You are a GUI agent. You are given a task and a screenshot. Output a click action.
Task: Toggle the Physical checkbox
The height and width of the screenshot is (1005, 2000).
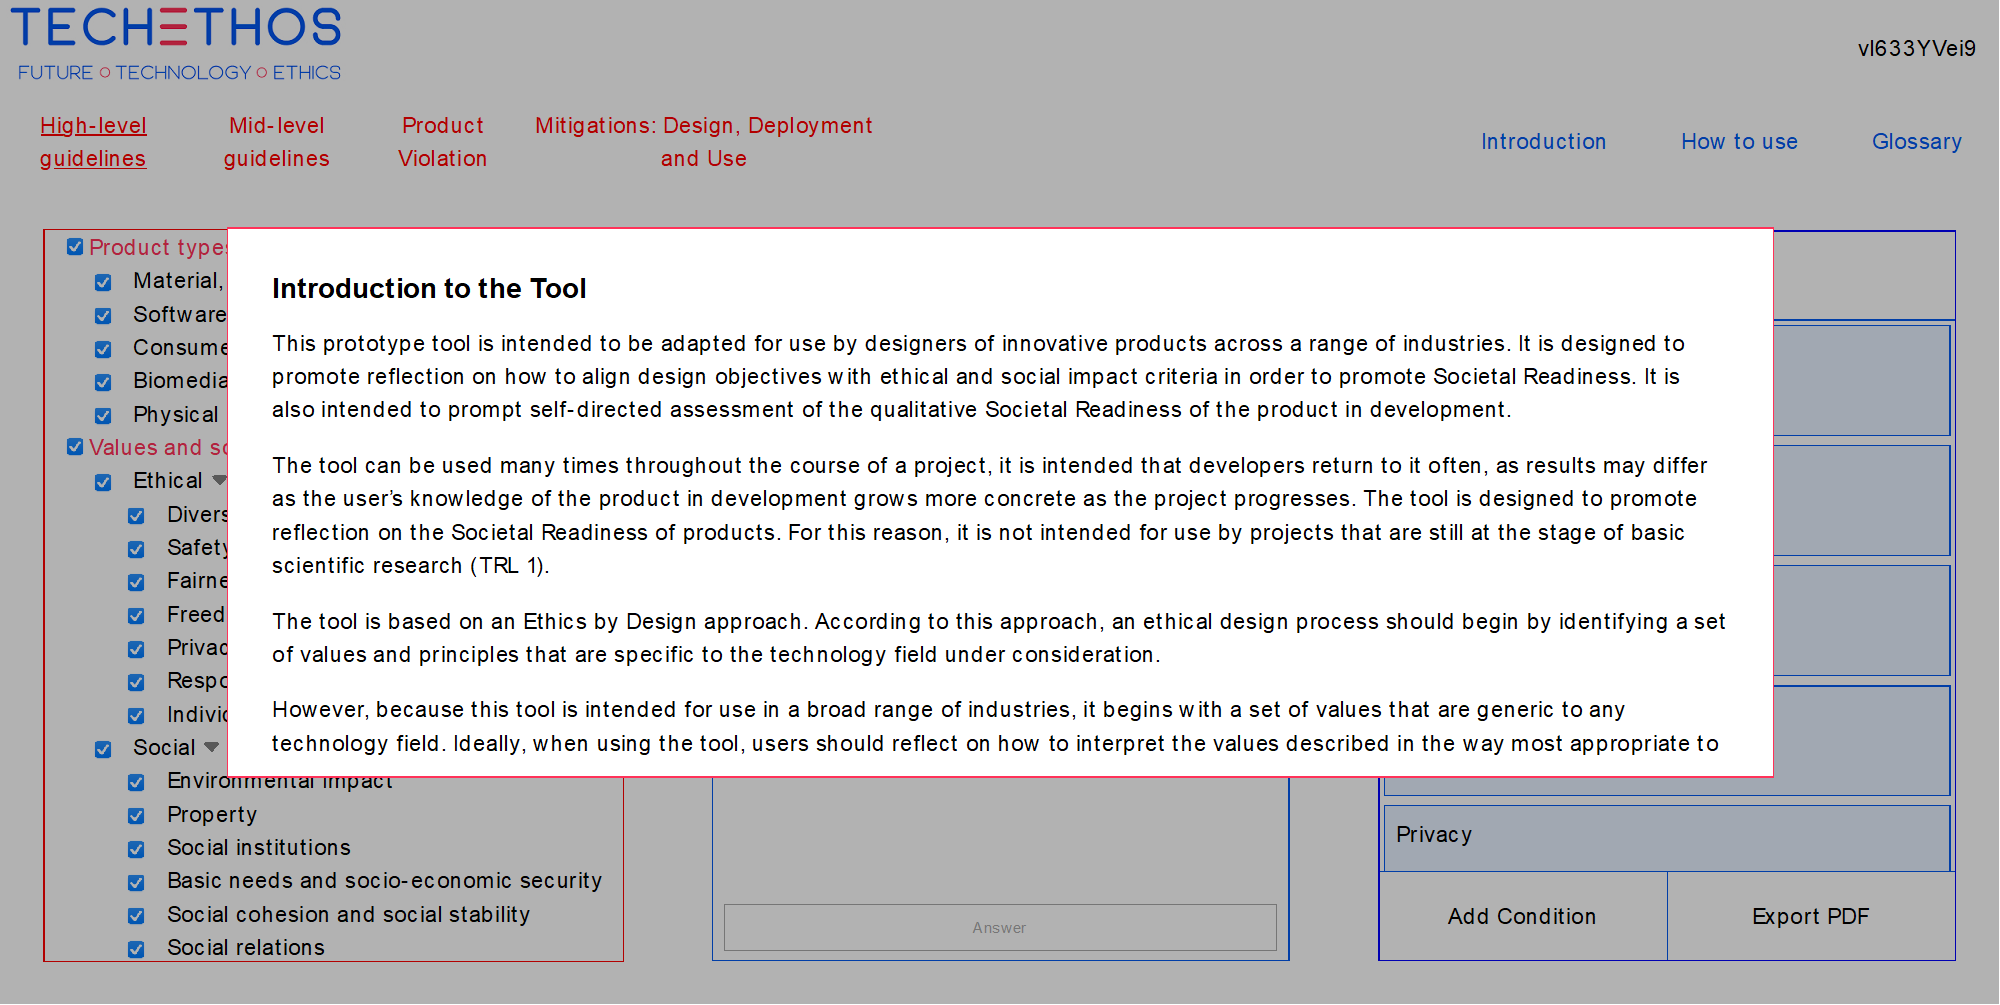click(103, 416)
